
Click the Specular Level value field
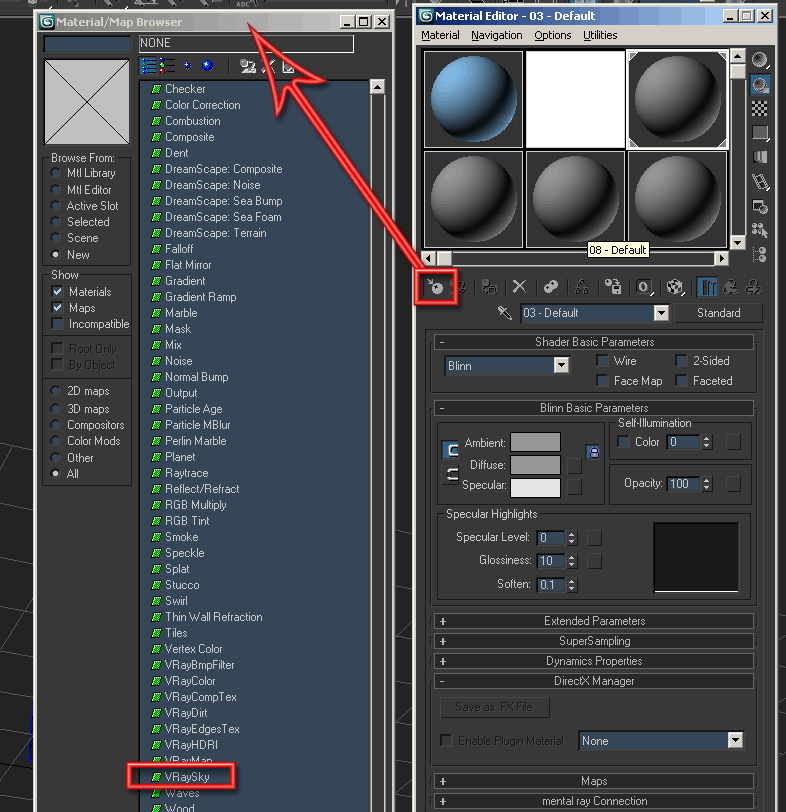pyautogui.click(x=550, y=538)
